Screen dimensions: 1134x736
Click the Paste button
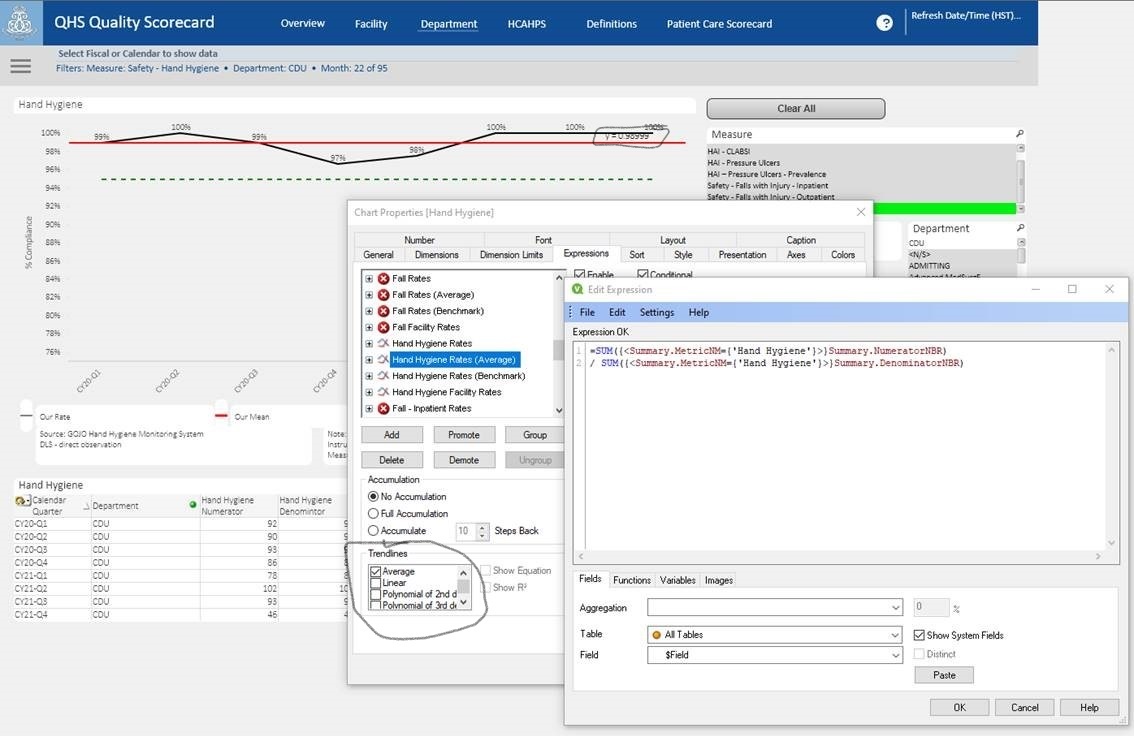(943, 675)
